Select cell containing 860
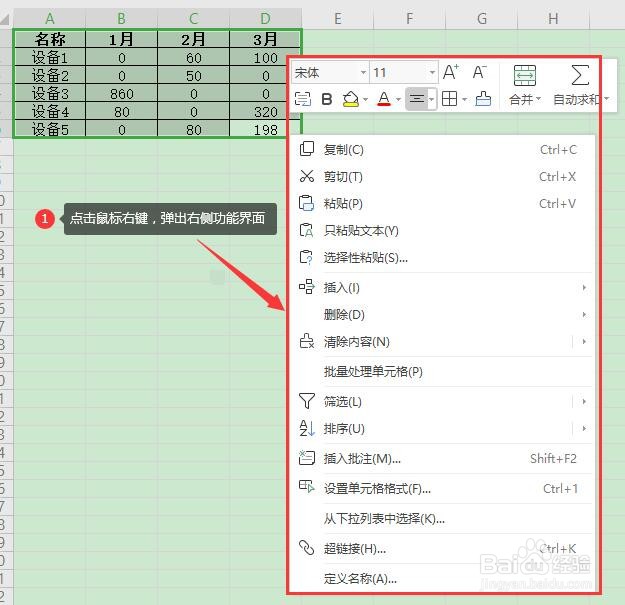 [122, 94]
